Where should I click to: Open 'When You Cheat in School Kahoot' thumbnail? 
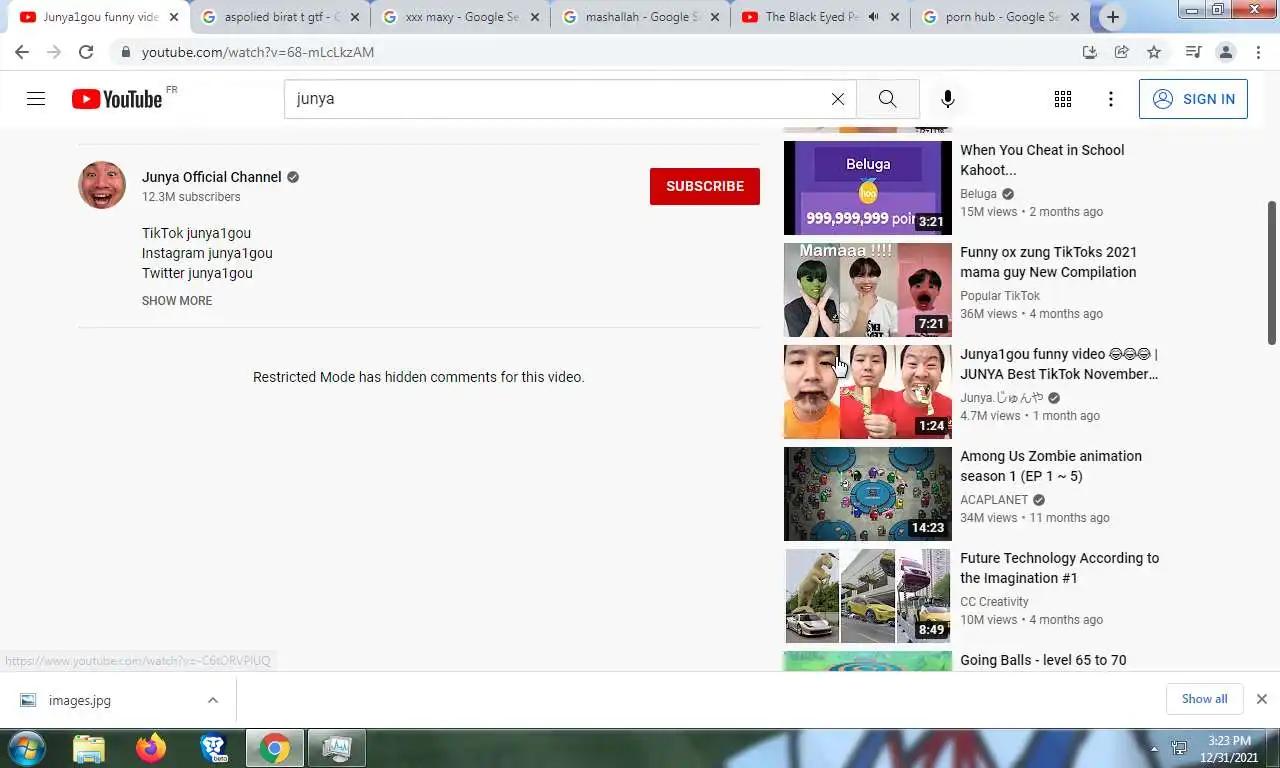tap(868, 188)
